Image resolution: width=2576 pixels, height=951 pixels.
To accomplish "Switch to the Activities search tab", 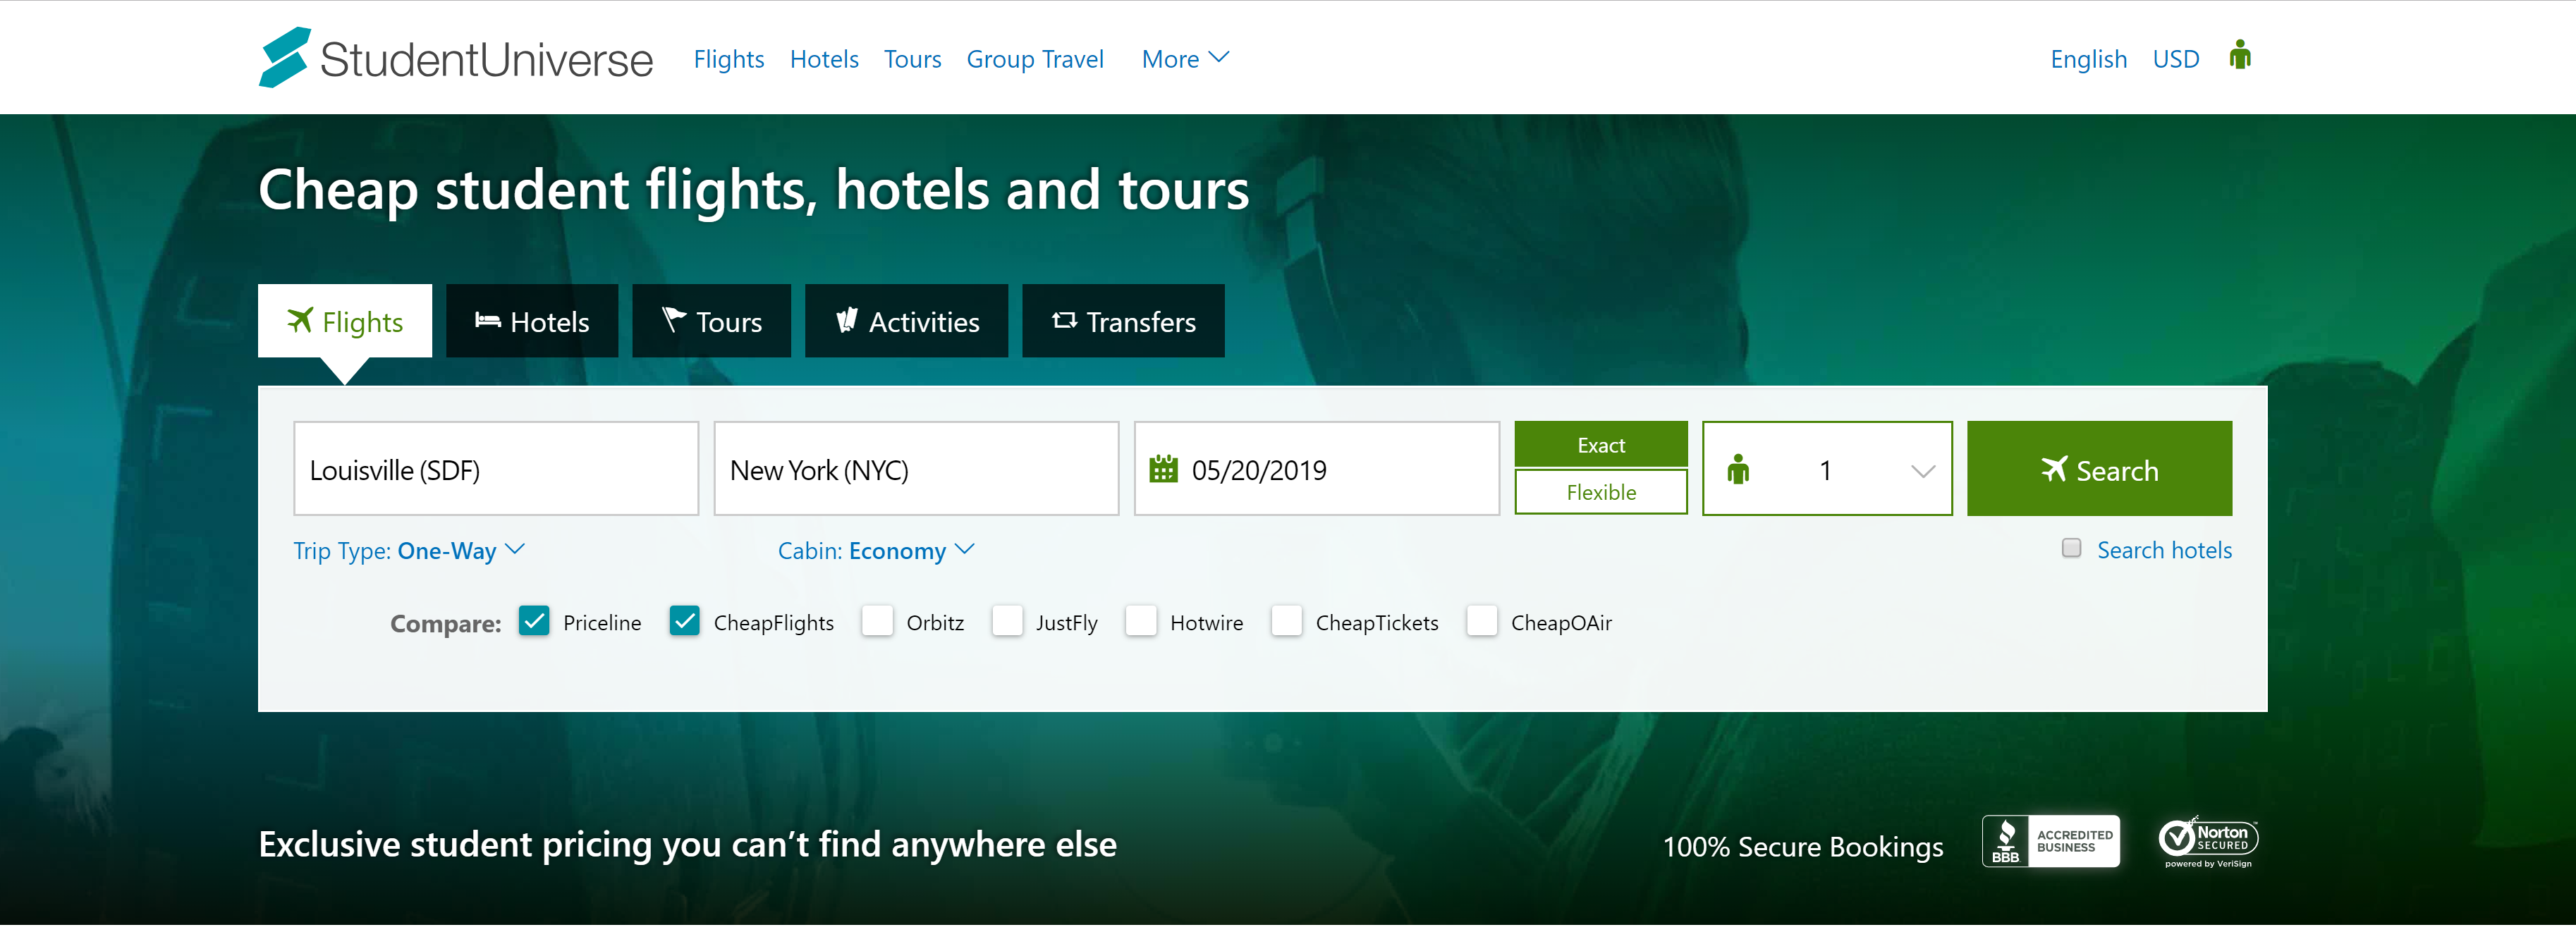I will pyautogui.click(x=906, y=321).
